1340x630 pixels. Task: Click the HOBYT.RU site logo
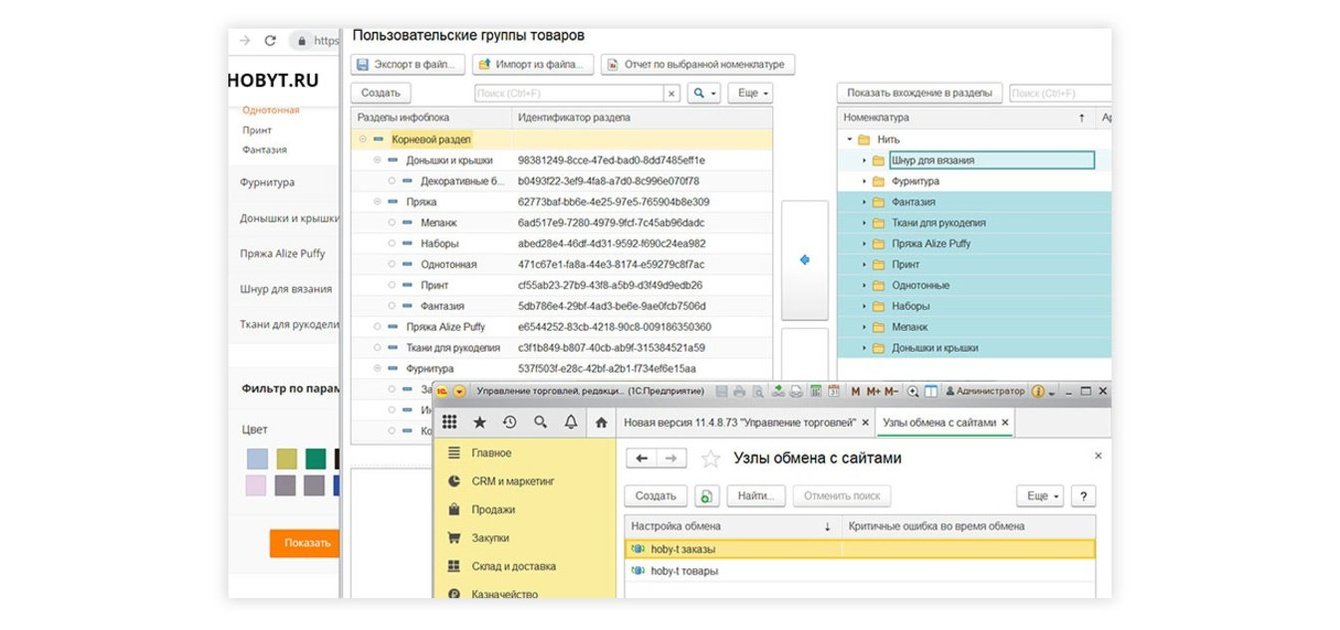pyautogui.click(x=273, y=80)
